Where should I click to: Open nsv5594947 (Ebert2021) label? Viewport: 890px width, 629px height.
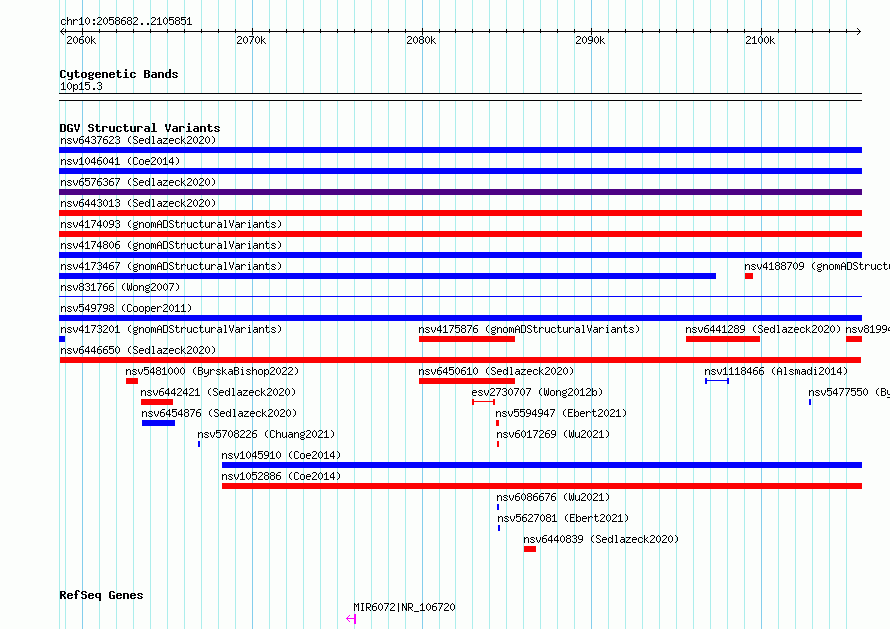tap(561, 413)
